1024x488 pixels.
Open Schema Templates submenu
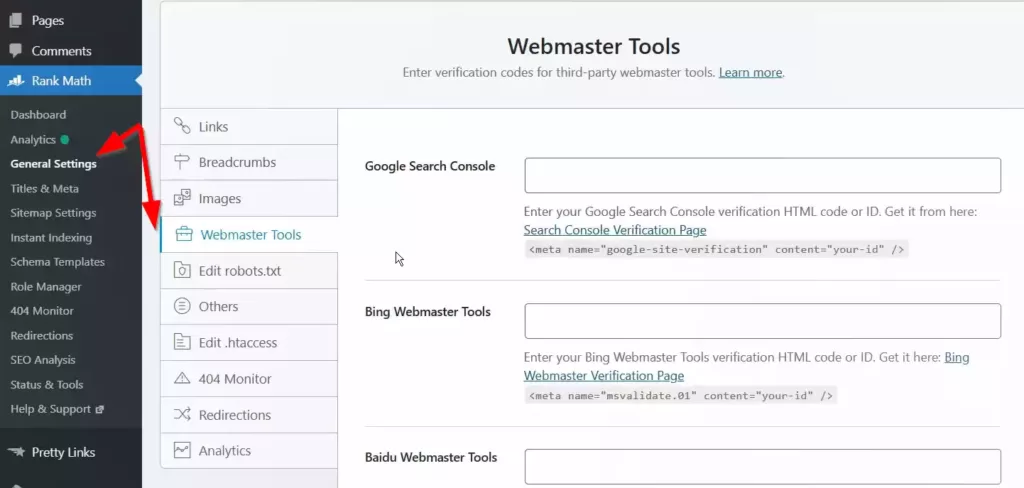tap(57, 262)
